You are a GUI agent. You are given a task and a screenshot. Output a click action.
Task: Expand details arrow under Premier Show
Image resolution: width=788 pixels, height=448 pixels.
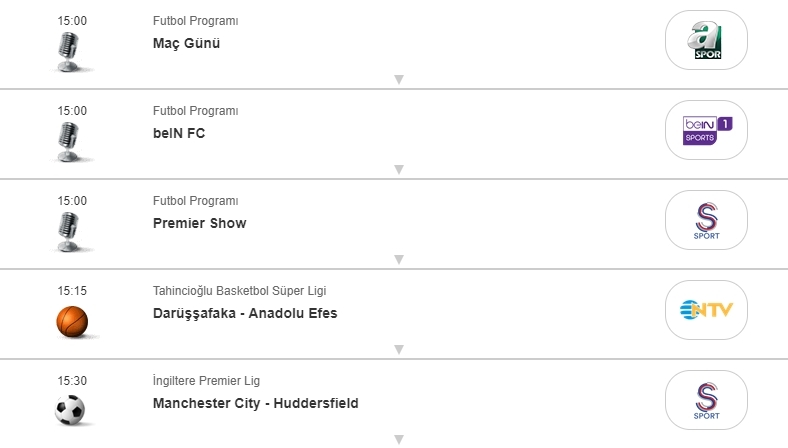[x=398, y=260]
